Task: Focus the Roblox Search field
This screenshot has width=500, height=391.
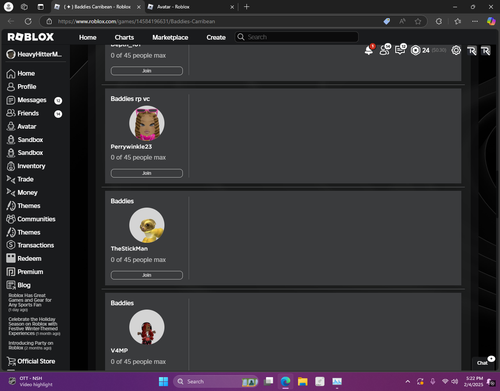Action: [x=297, y=37]
